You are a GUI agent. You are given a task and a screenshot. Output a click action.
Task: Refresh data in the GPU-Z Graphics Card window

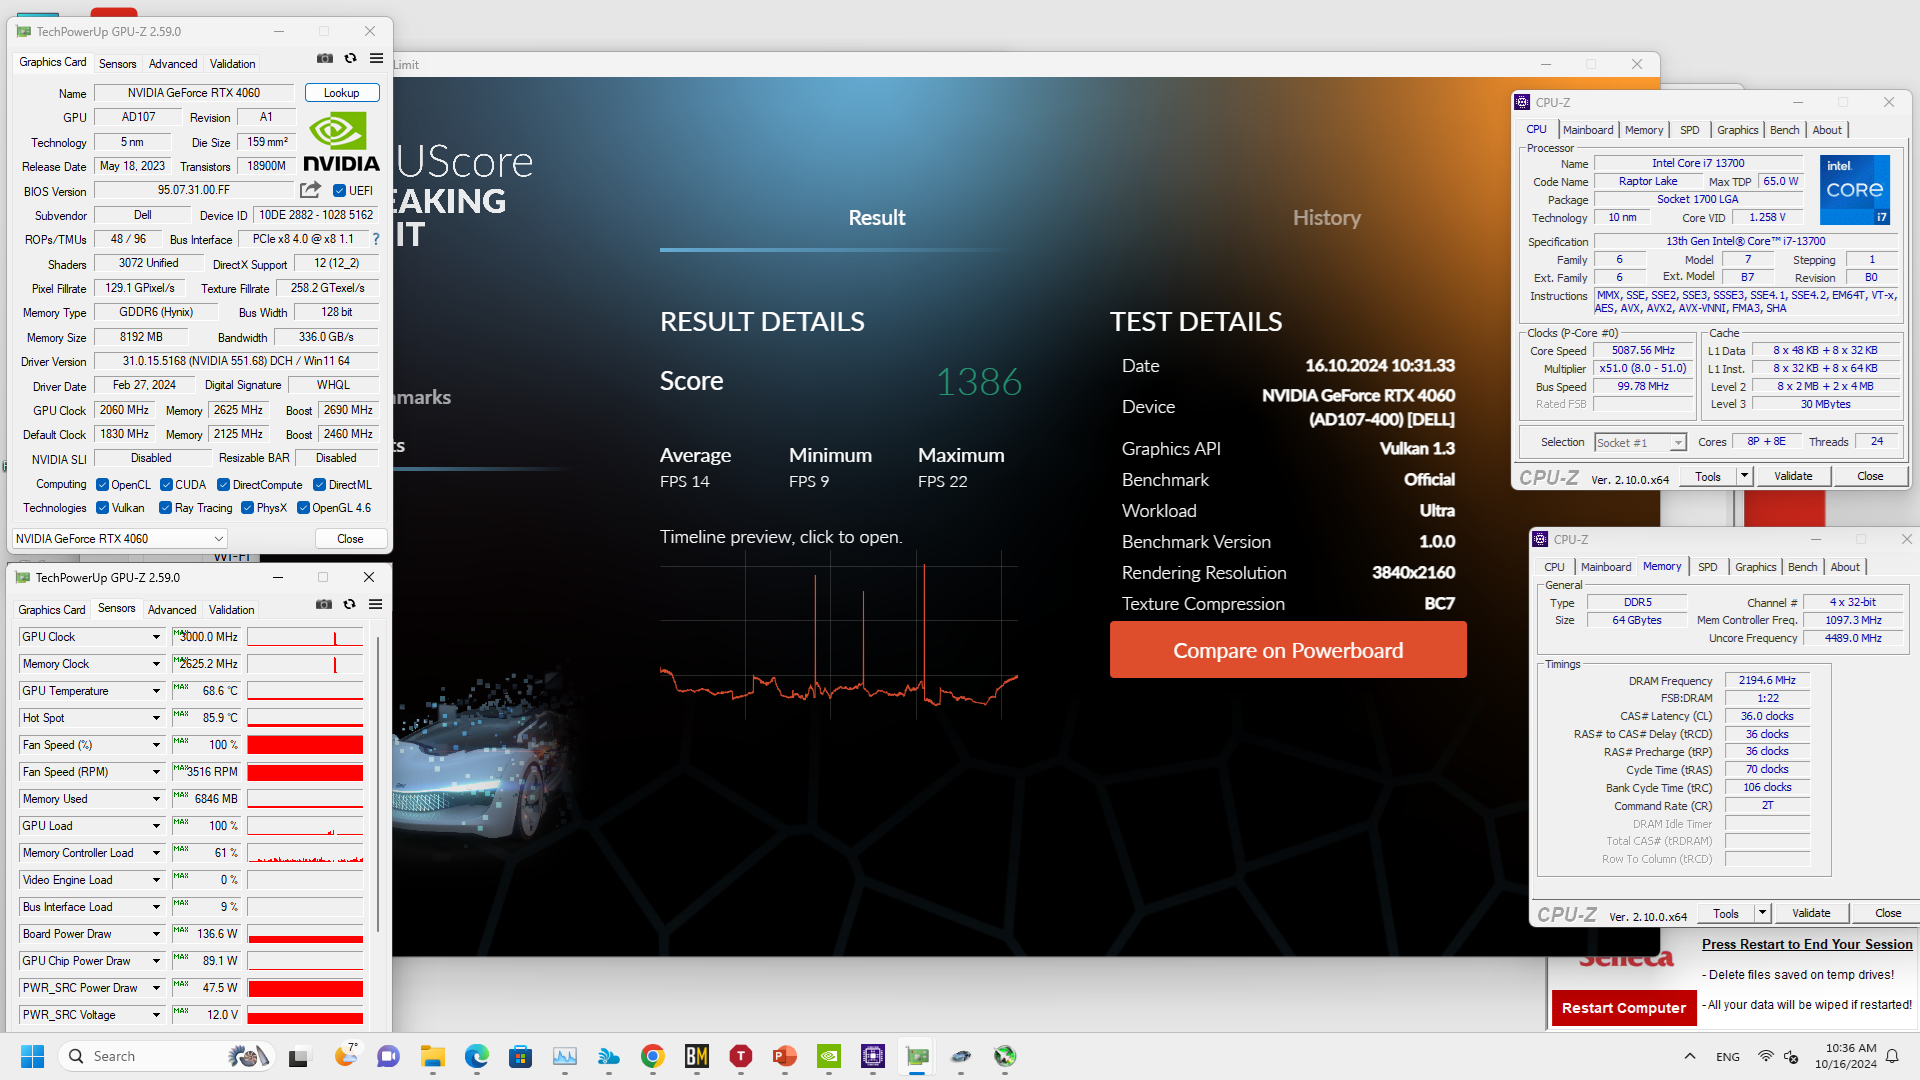point(351,59)
